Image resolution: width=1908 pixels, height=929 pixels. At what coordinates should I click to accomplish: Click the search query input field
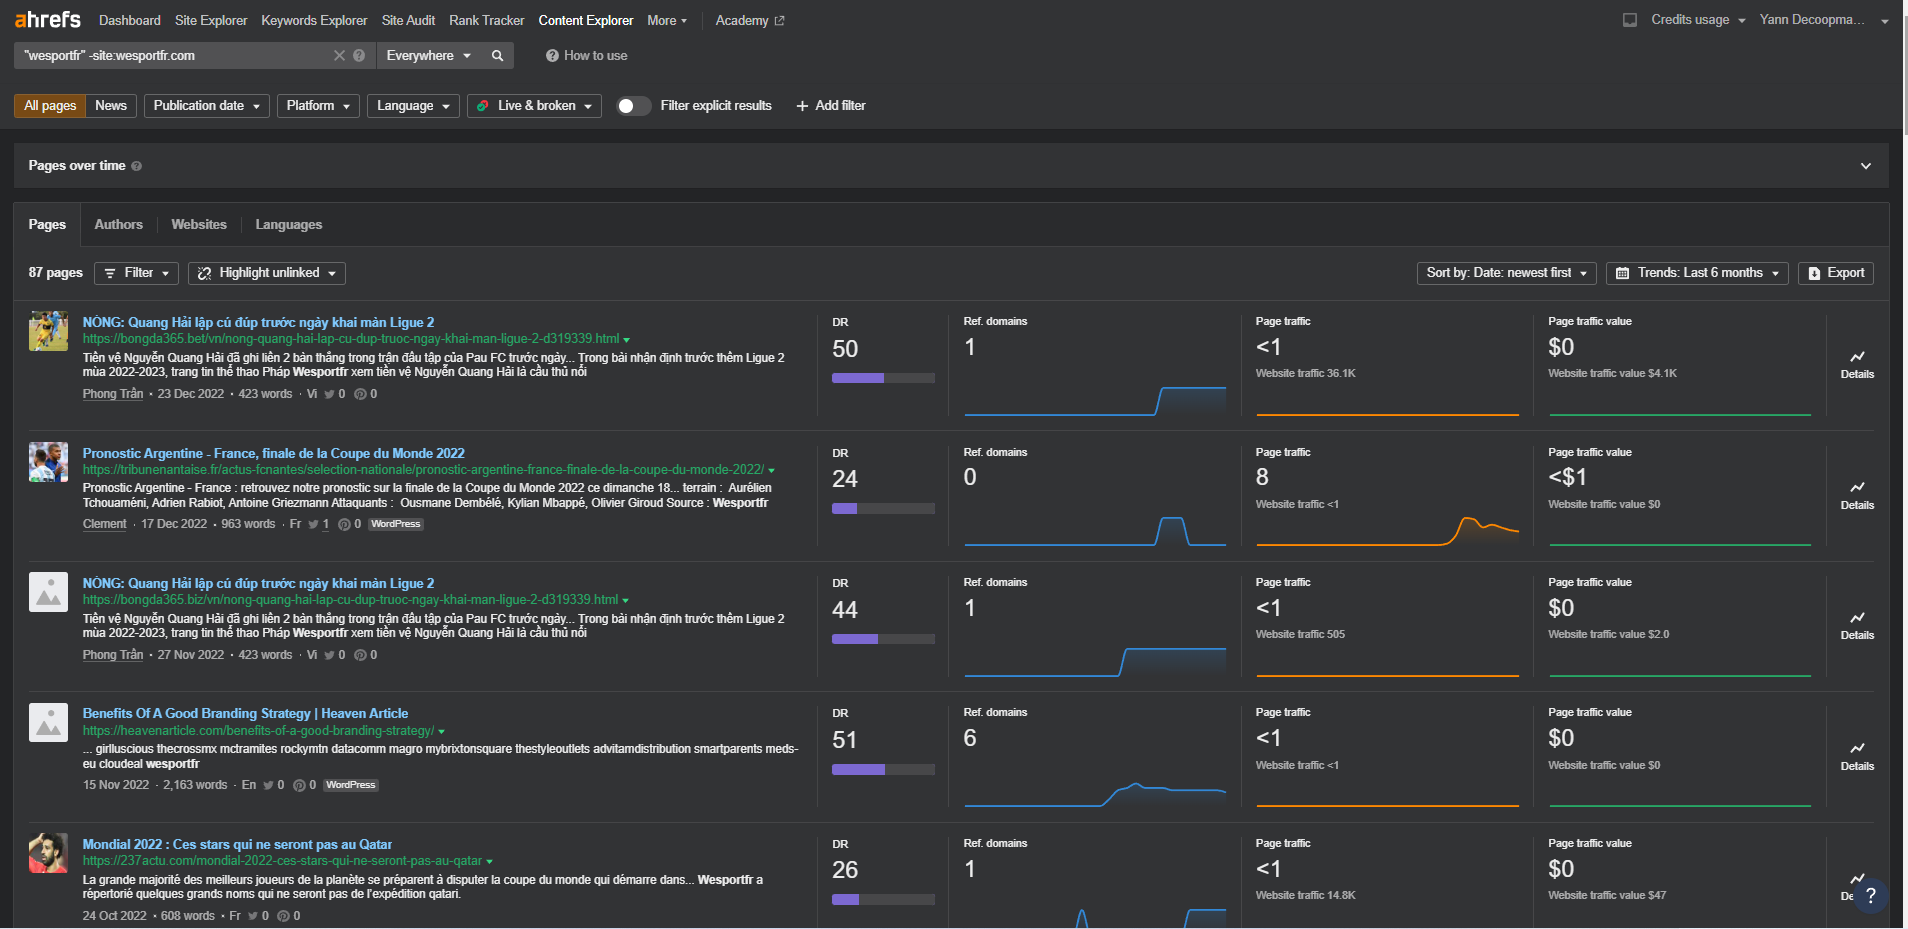(175, 56)
